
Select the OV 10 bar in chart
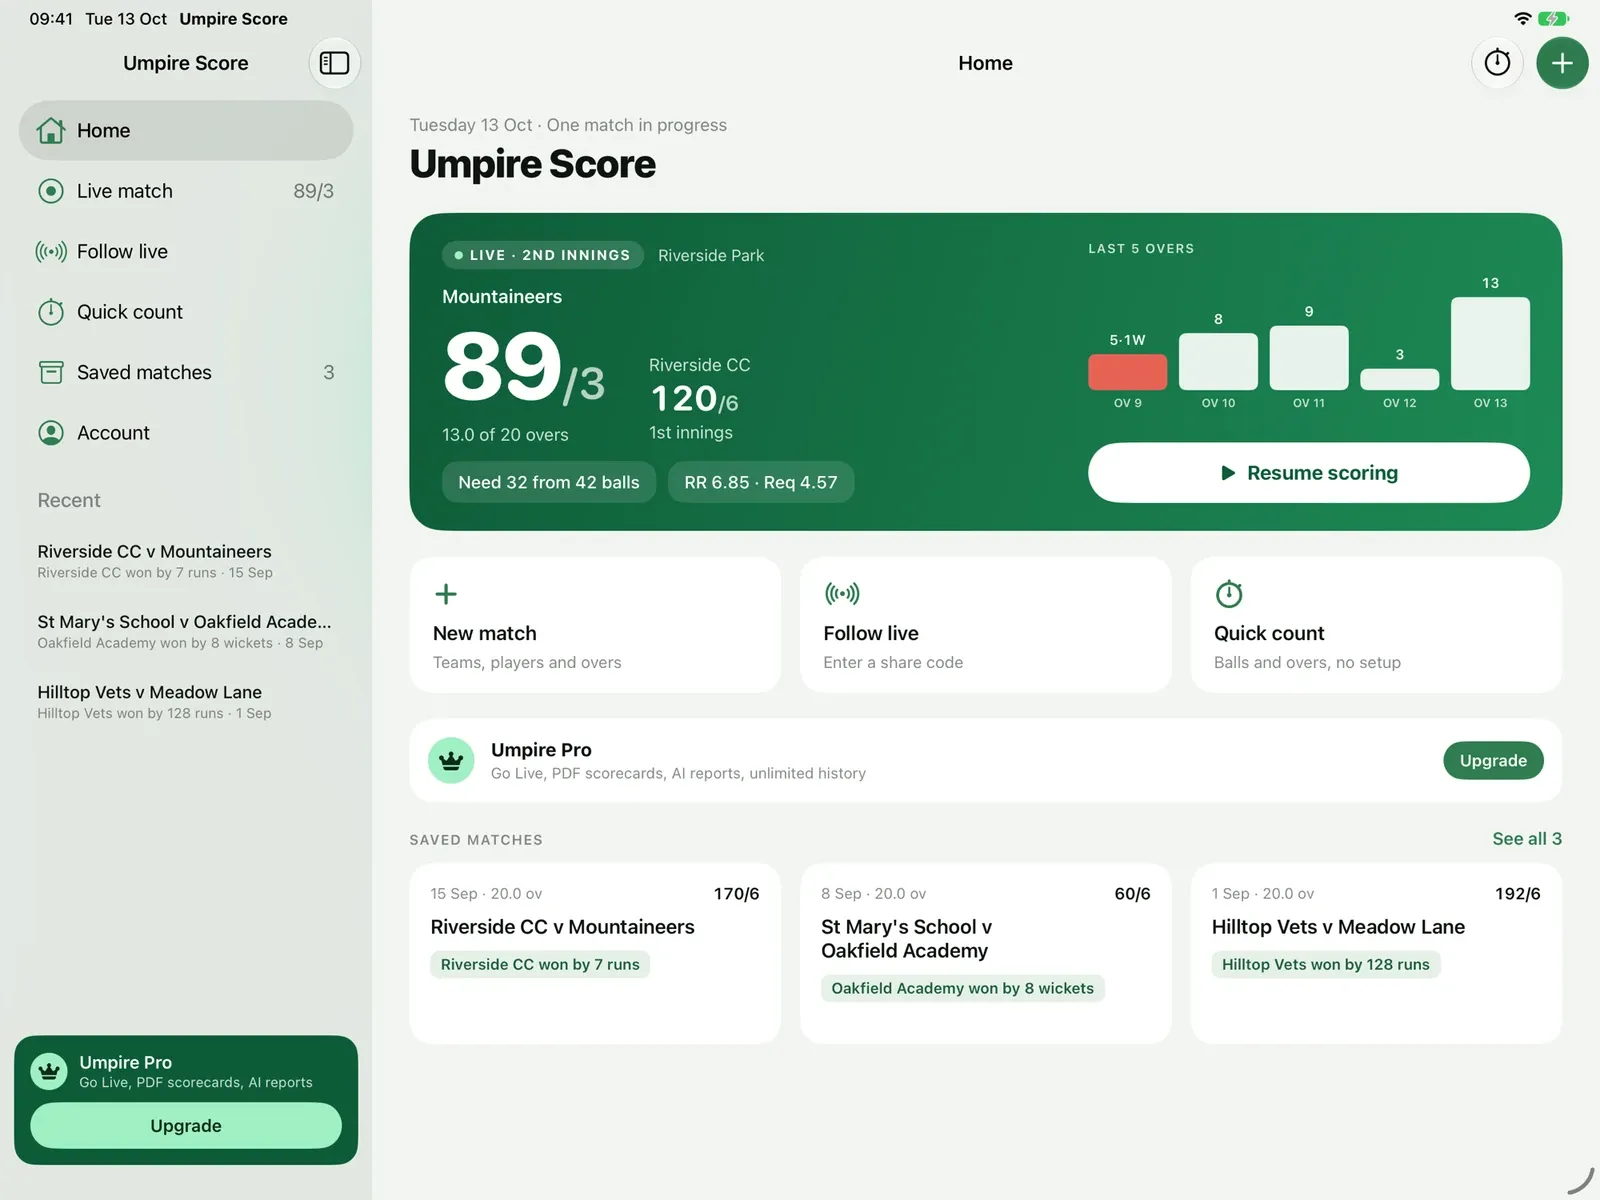click(1218, 361)
